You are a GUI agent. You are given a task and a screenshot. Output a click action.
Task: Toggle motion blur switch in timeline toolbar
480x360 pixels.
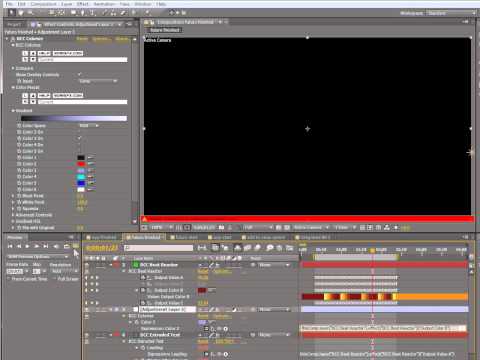[257, 248]
